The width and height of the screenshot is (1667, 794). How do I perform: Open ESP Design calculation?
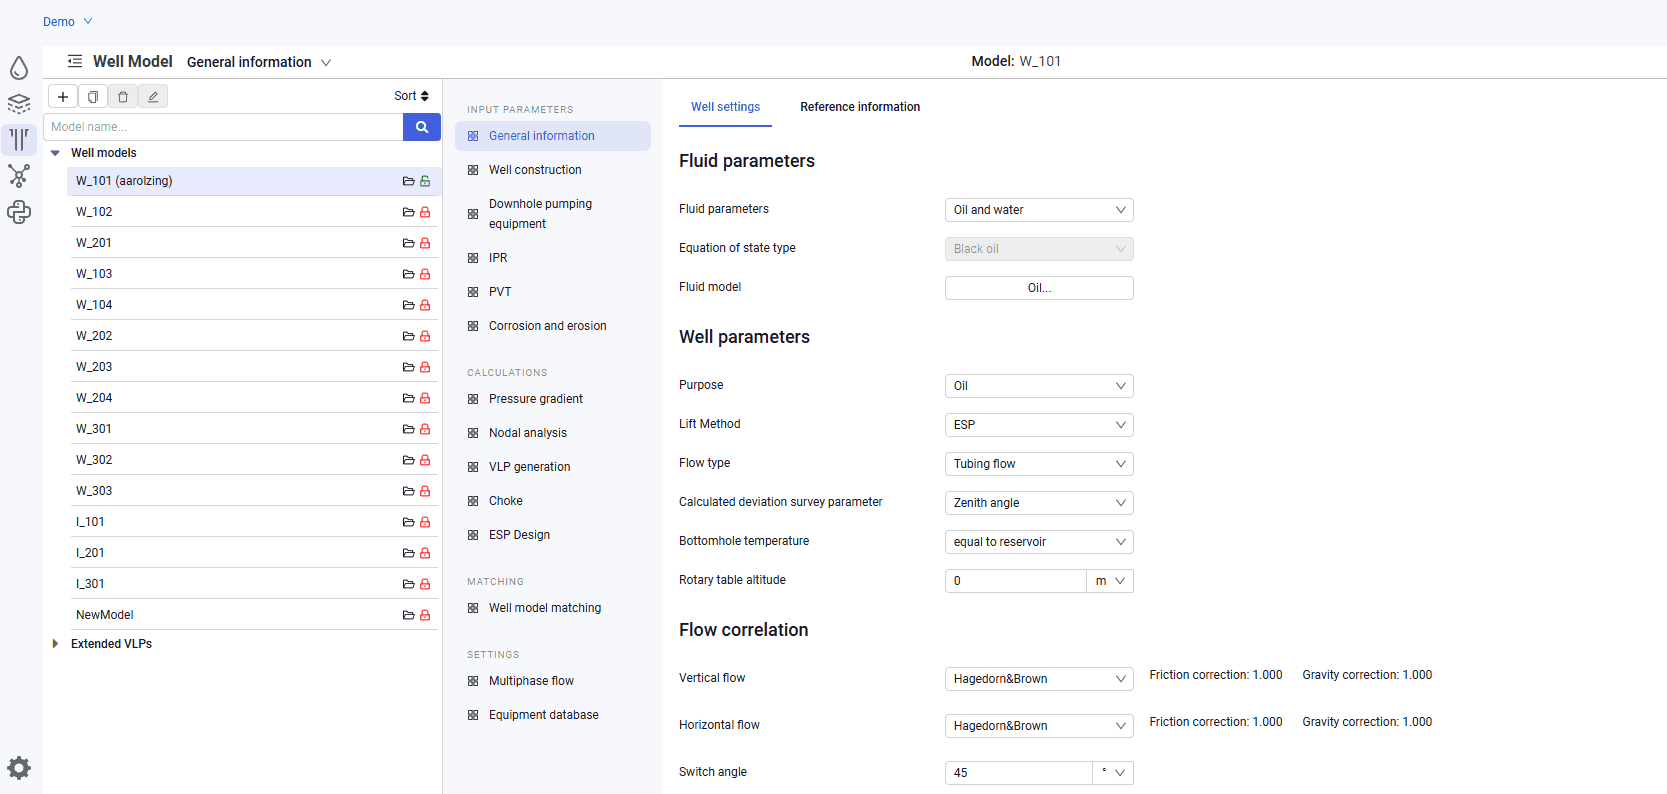coord(553,535)
